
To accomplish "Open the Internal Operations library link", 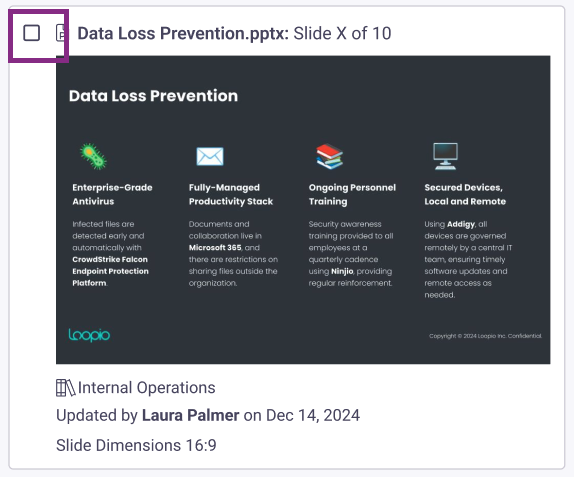I will click(x=146, y=388).
